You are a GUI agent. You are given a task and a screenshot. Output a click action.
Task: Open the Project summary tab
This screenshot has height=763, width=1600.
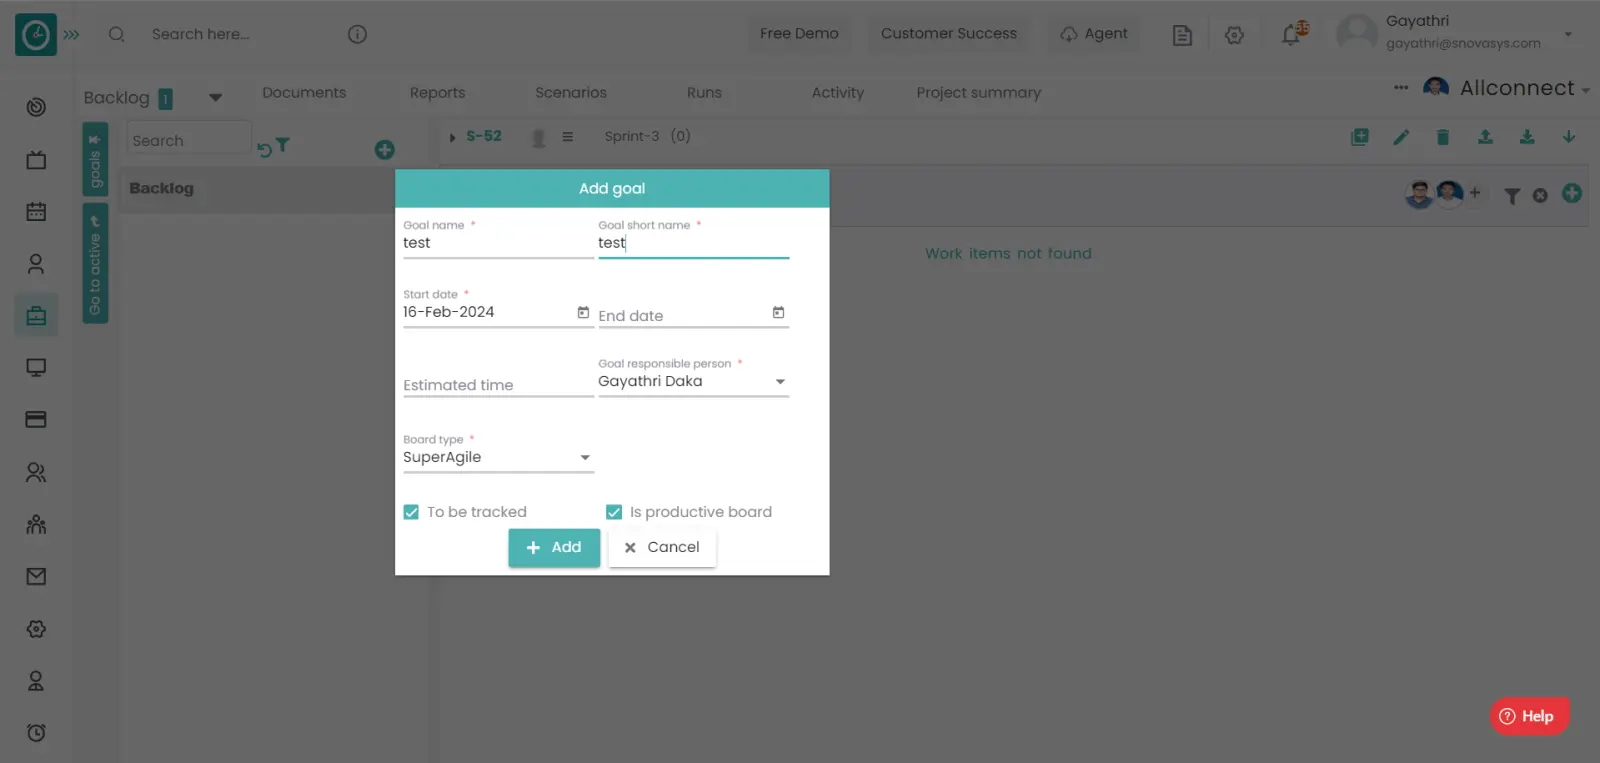978,93
